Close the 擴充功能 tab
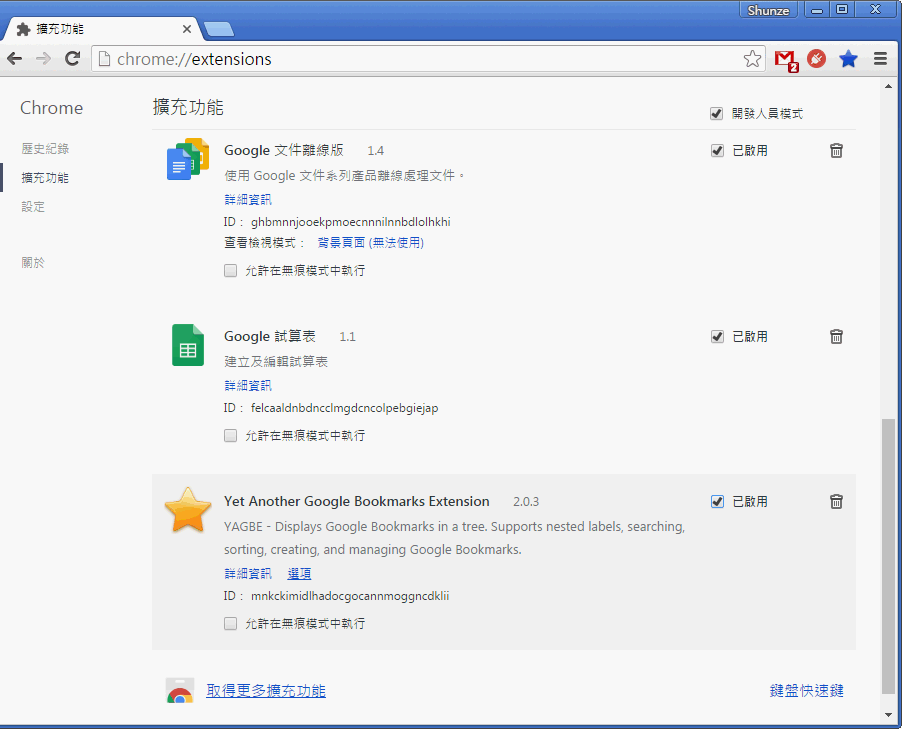Image resolution: width=902 pixels, height=729 pixels. click(186, 29)
